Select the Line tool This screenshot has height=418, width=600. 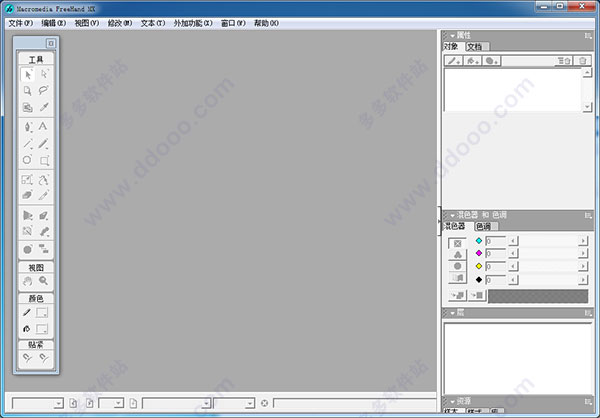click(28, 144)
